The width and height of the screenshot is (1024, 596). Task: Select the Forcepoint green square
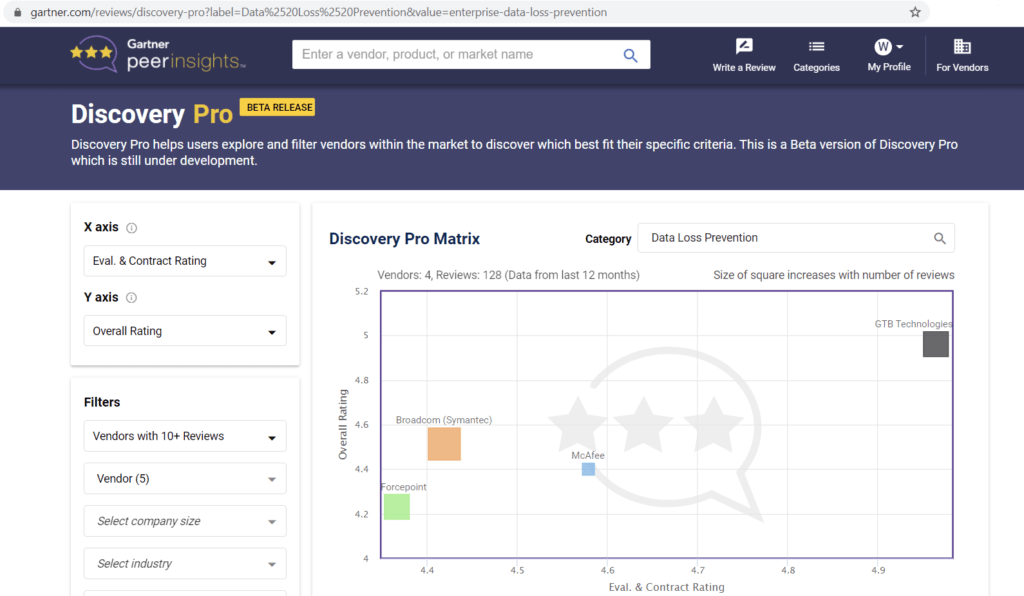[x=396, y=507]
